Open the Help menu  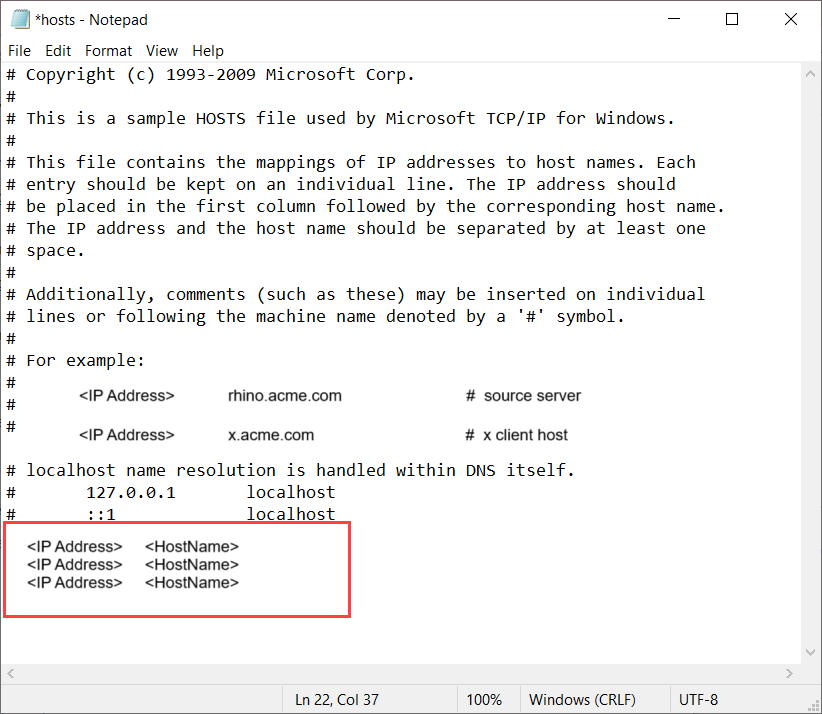click(208, 50)
